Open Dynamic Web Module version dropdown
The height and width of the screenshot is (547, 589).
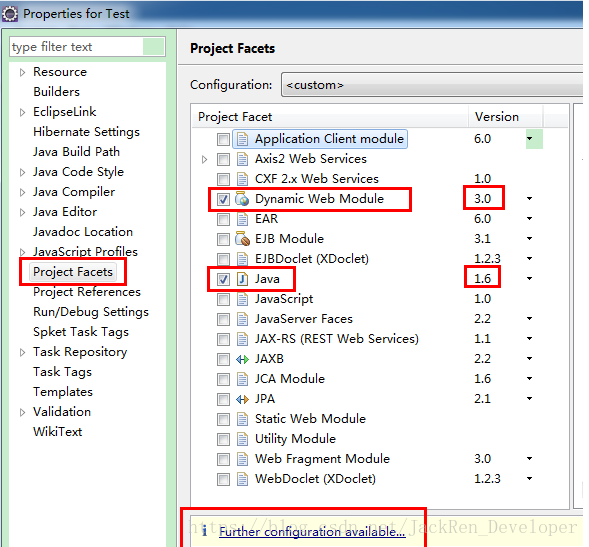[529, 198]
